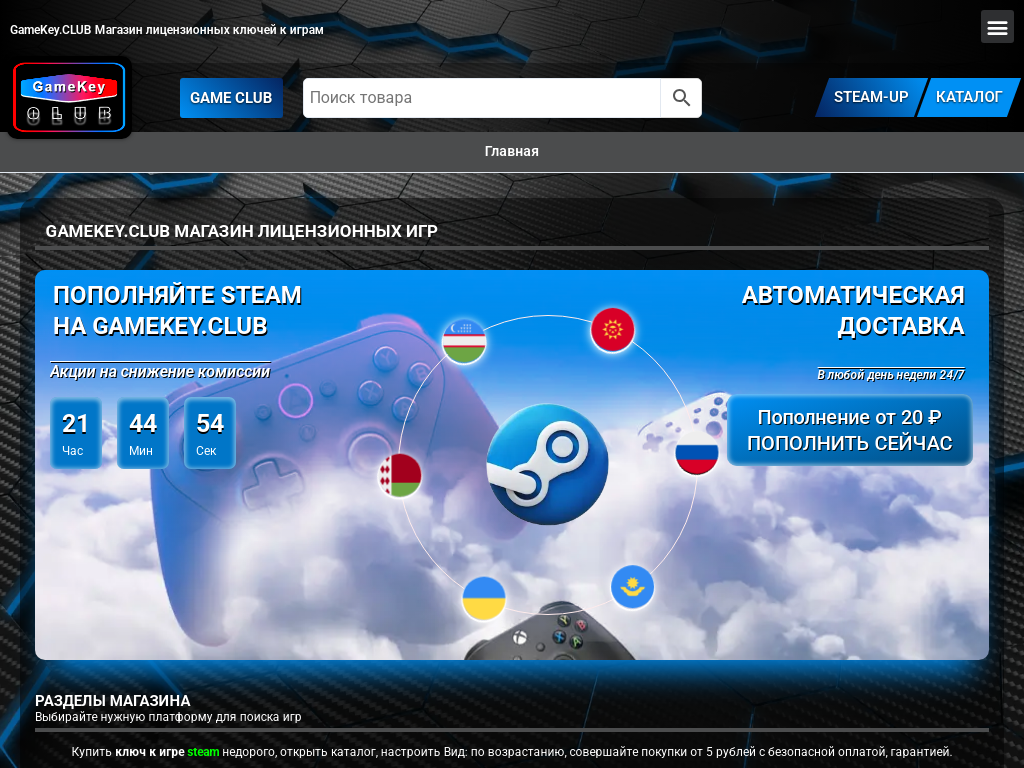Click the ПОПОЛНИТЬ СЕЙЧАС button
Viewport: 1024px width, 768px height.
[x=850, y=430]
